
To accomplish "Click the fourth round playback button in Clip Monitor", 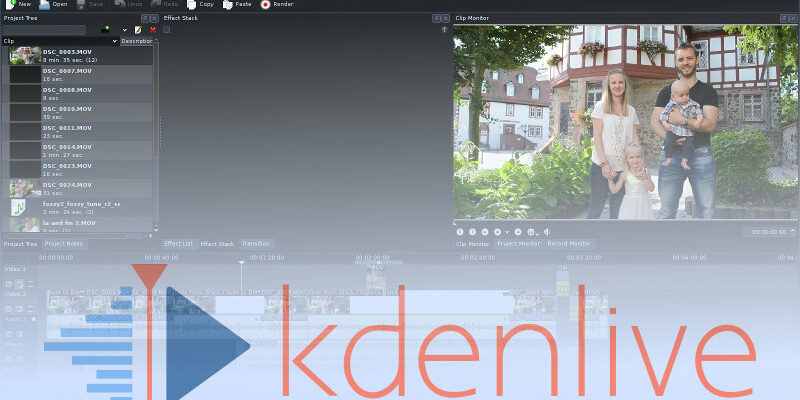I will 497,232.
